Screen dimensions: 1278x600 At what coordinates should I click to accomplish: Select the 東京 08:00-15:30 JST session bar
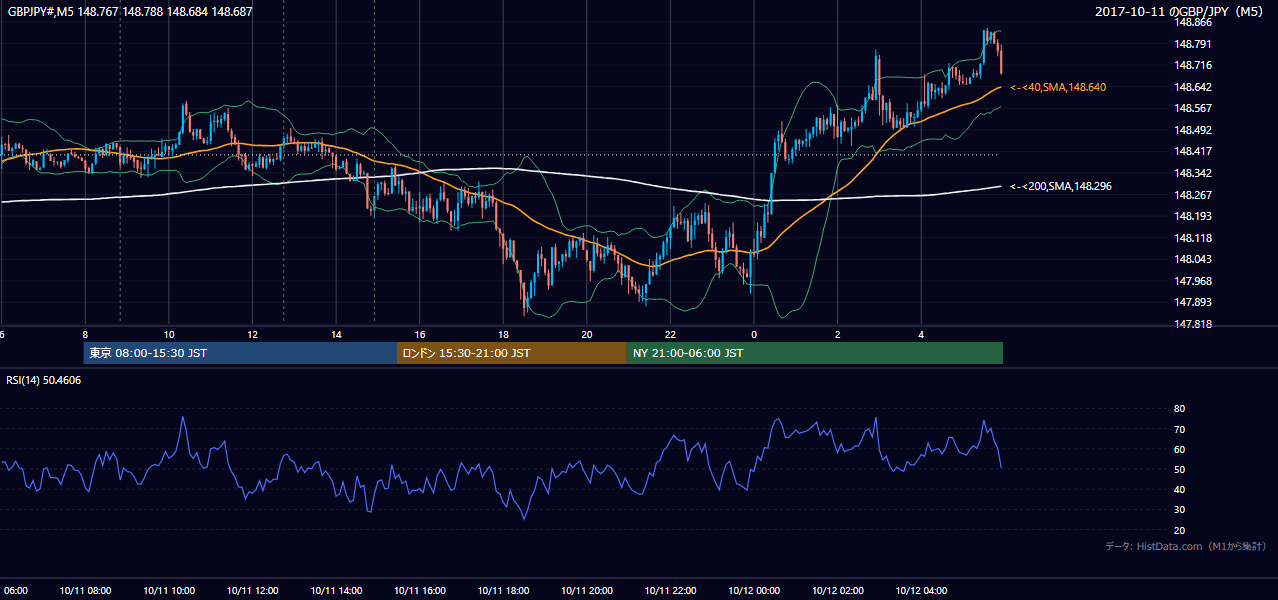(240, 353)
